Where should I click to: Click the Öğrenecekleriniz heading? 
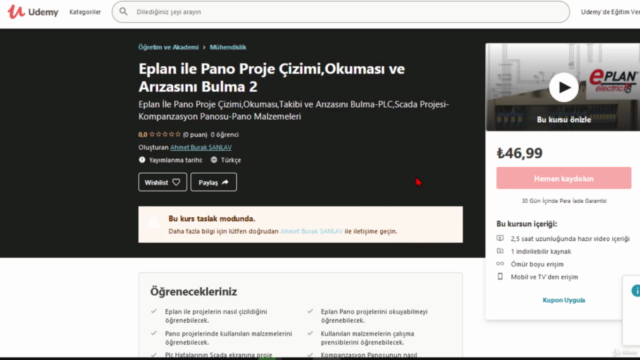[193, 291]
